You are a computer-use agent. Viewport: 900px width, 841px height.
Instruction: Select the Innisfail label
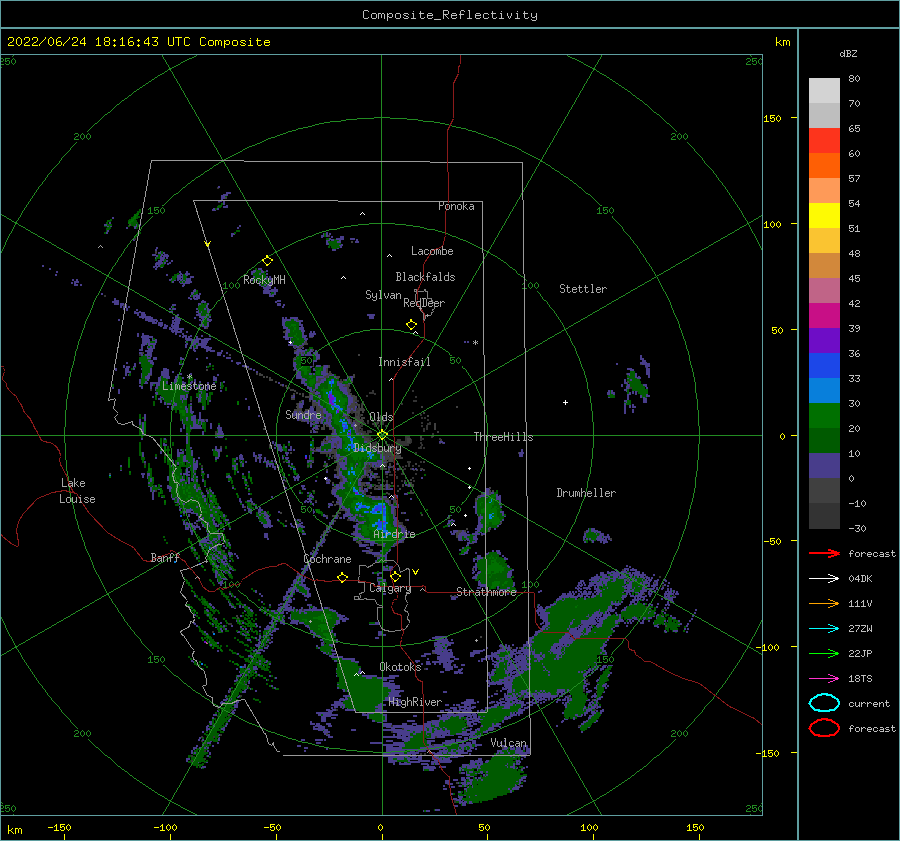(404, 362)
